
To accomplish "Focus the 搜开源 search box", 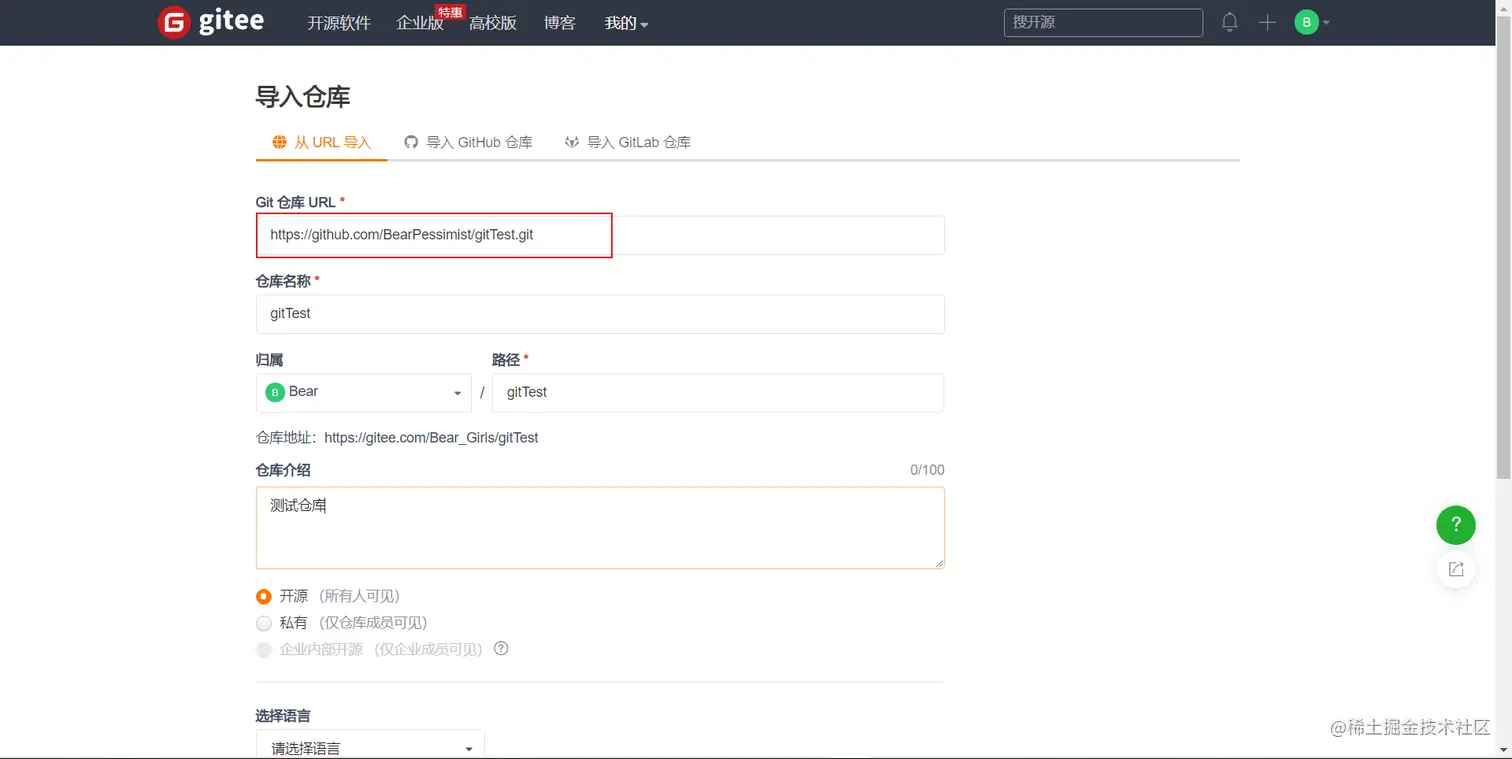I will coord(1103,22).
